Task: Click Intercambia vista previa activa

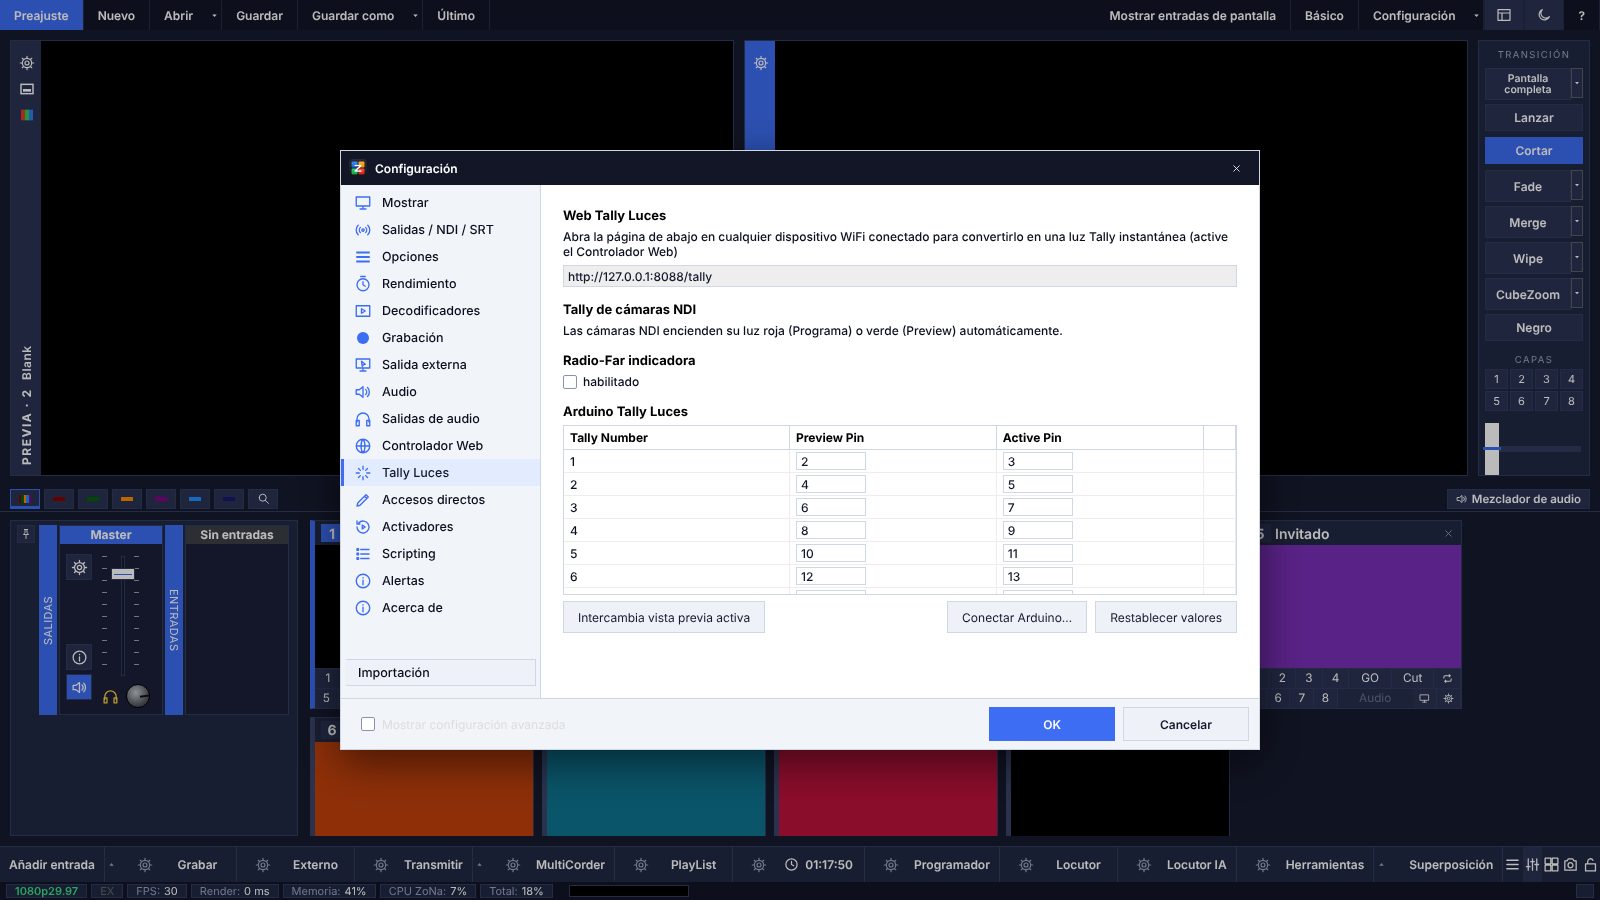Action: [x=664, y=618]
